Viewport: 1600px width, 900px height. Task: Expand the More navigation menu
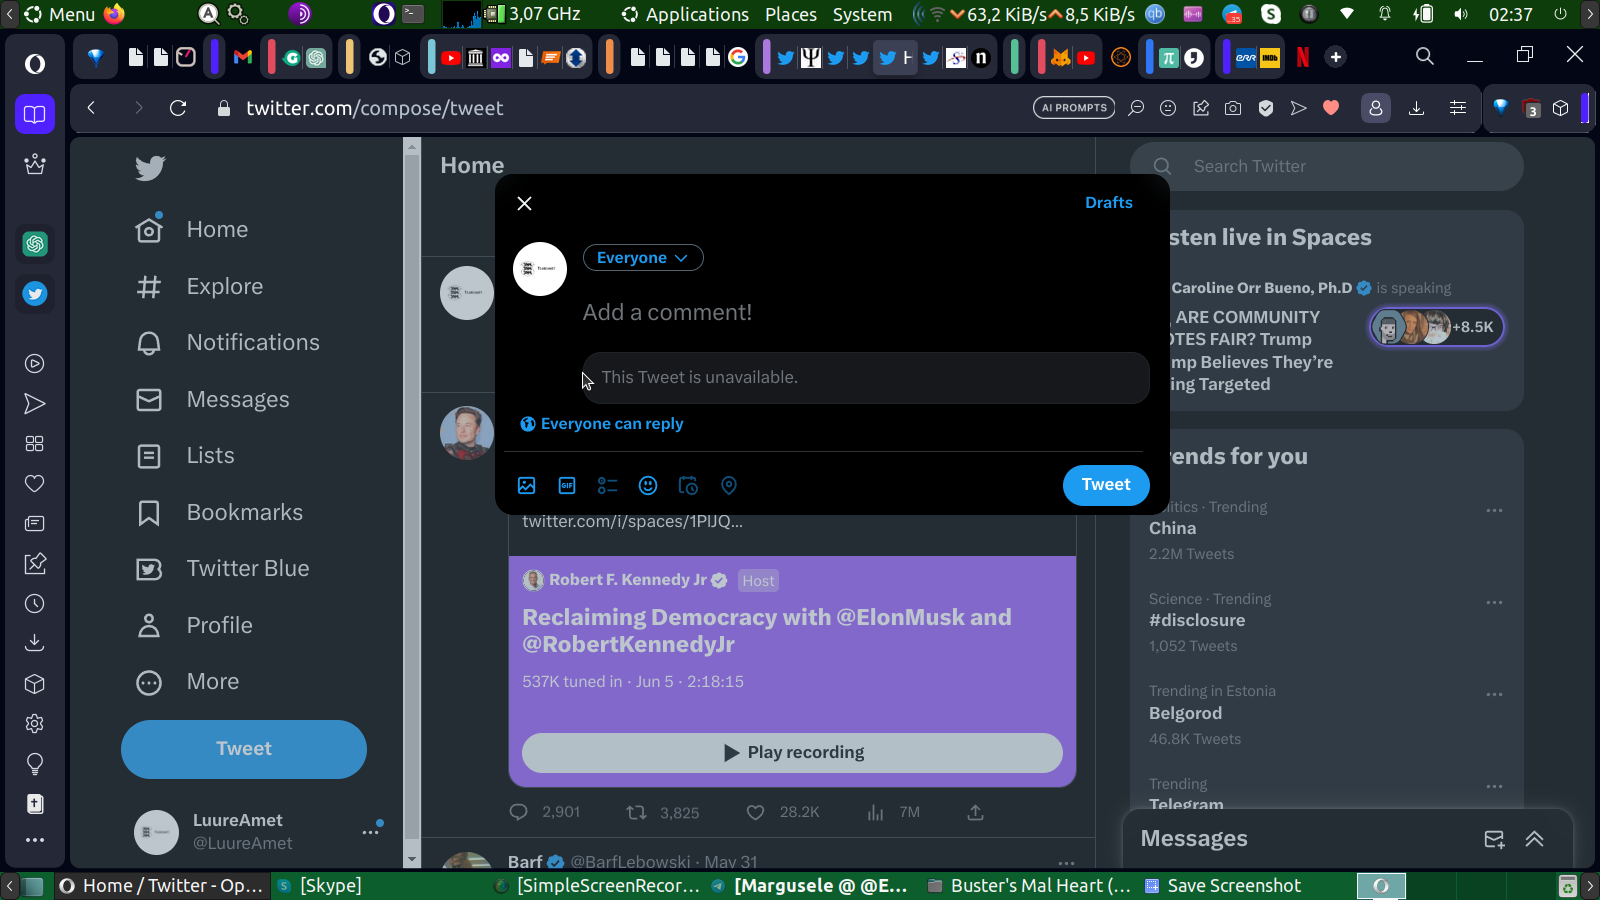tap(188, 682)
